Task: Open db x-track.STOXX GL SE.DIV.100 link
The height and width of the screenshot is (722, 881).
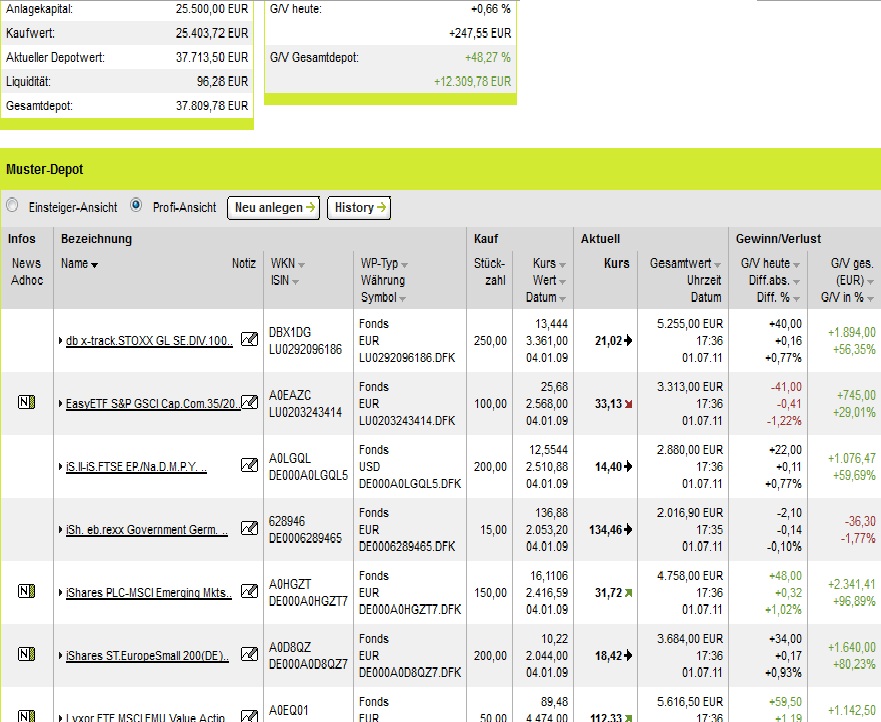Action: point(149,340)
